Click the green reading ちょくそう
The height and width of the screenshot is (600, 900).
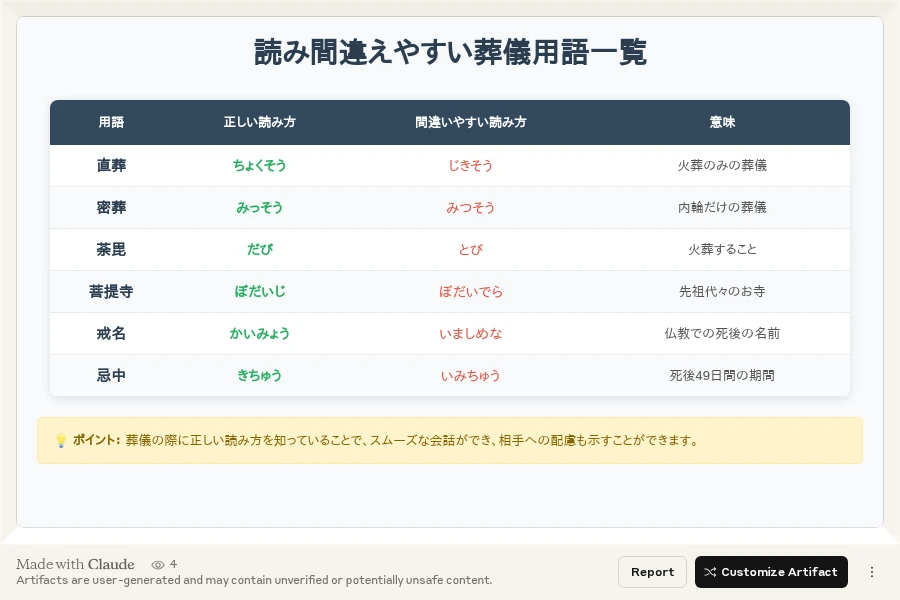coord(259,166)
